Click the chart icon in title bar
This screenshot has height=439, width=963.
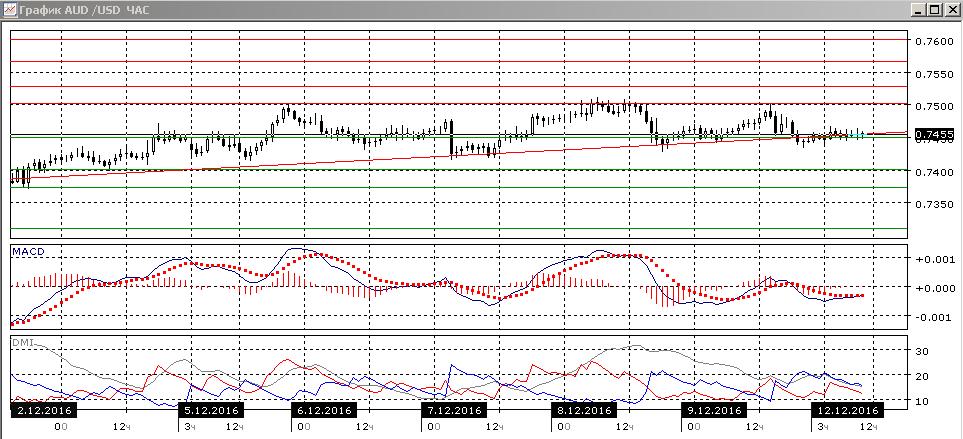pos(9,9)
